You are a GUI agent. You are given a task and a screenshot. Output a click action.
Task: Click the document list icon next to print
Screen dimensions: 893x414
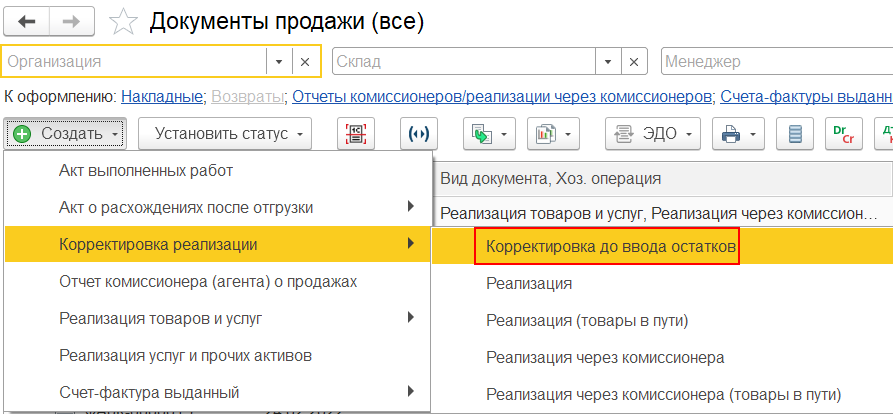click(x=796, y=133)
